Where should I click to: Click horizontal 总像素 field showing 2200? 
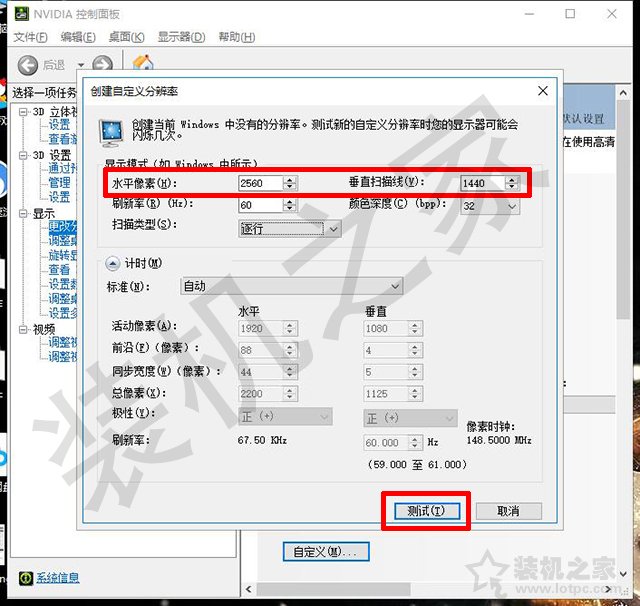tap(260, 394)
